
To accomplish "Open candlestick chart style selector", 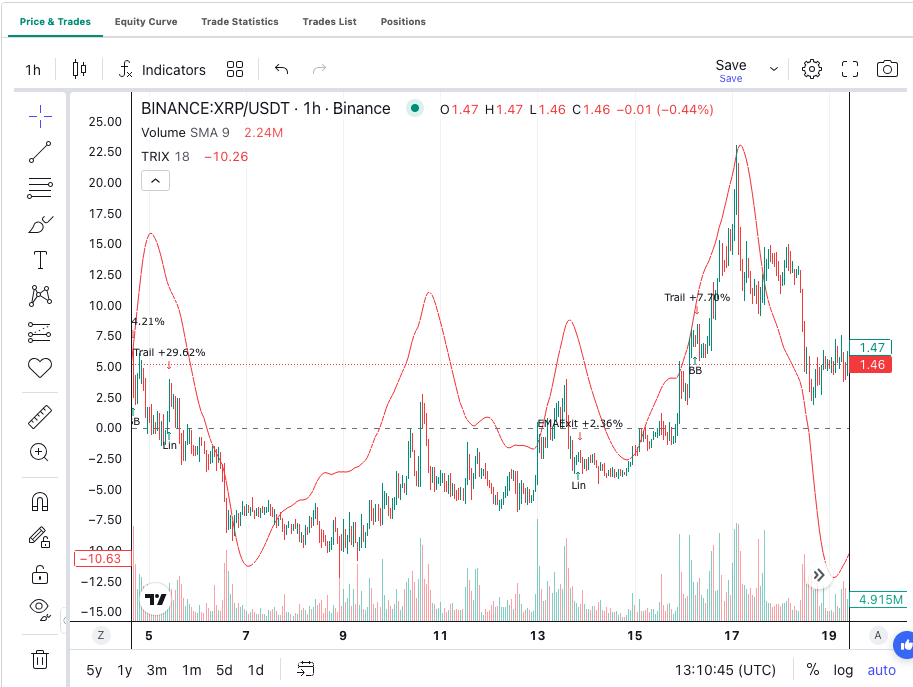I will point(80,69).
